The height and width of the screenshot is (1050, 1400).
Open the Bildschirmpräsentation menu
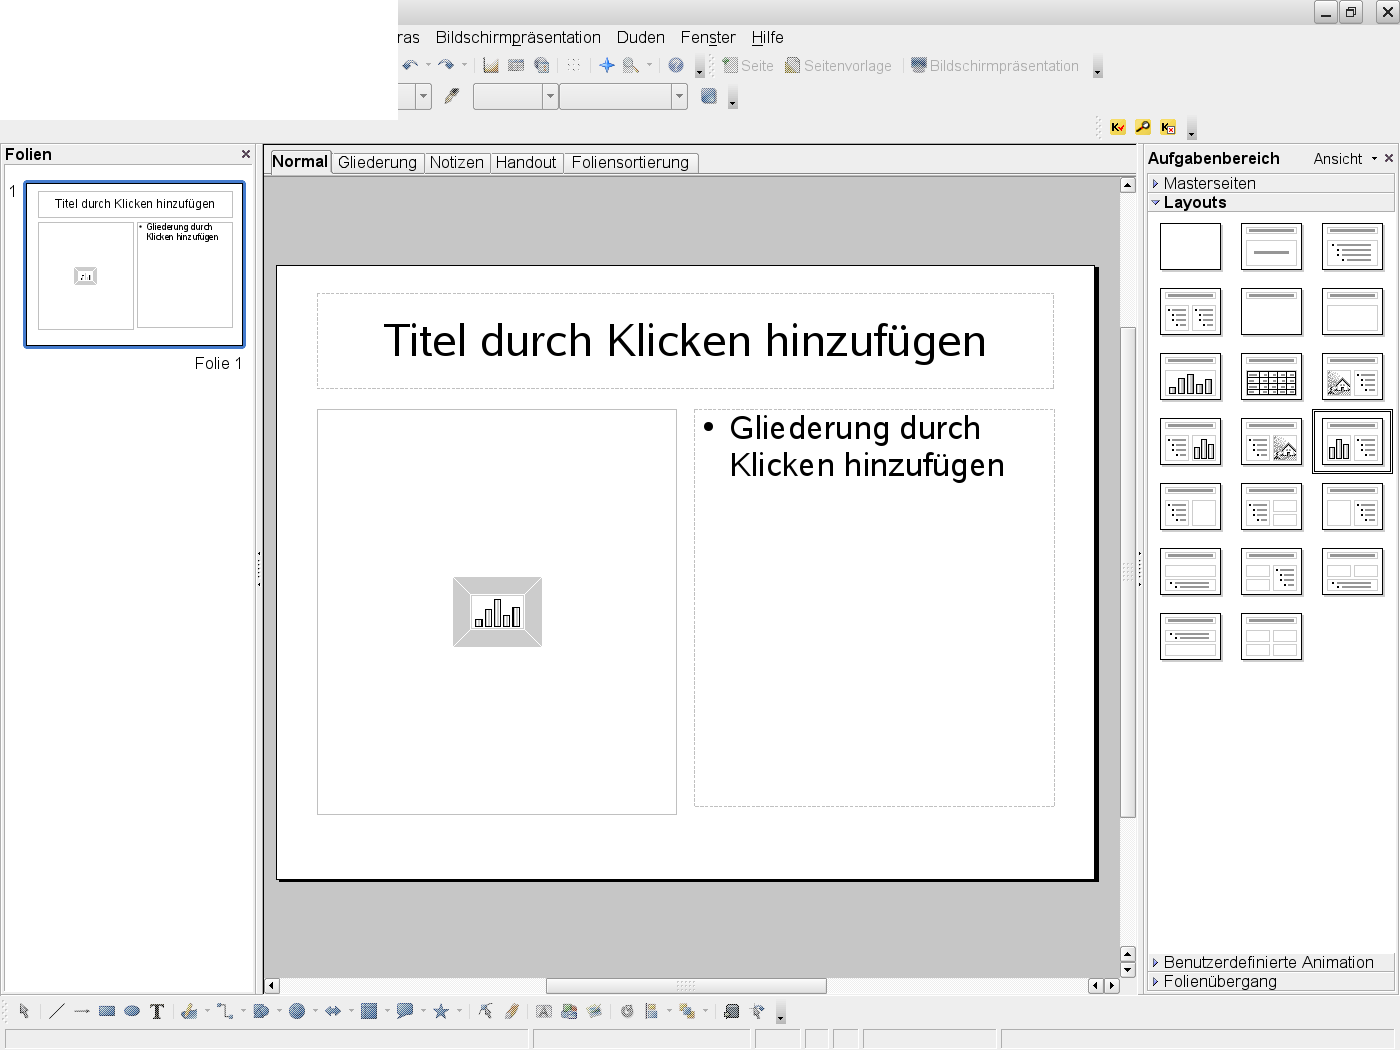(518, 38)
